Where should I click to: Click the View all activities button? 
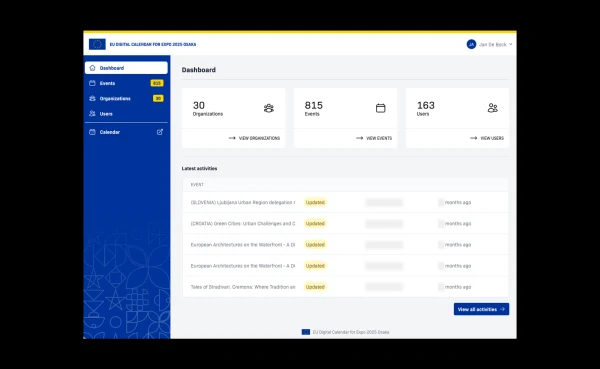pos(481,309)
